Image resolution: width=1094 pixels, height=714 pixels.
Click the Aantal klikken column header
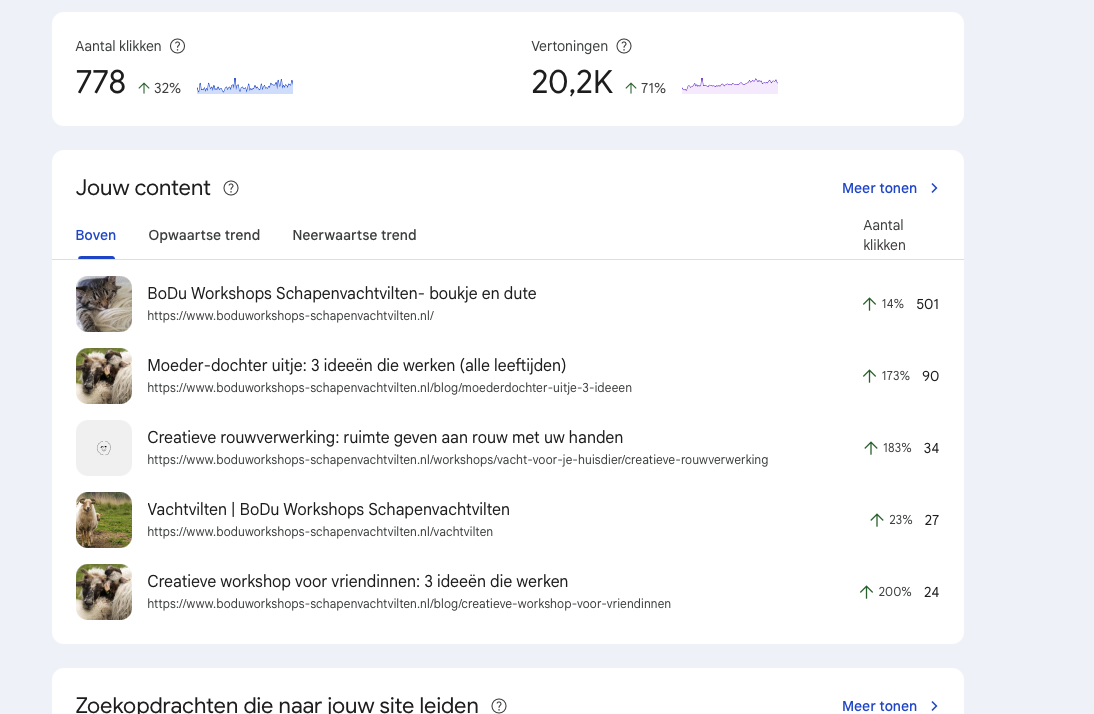click(x=884, y=235)
